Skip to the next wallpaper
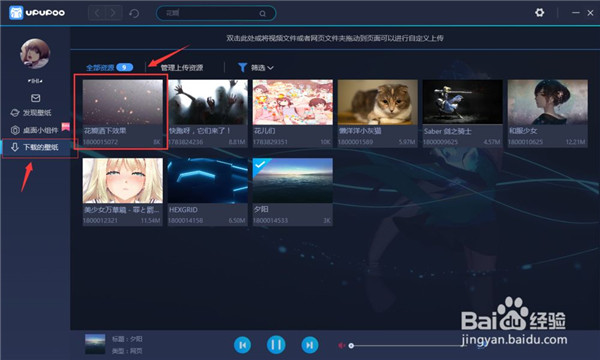This screenshot has height=360, width=600. click(x=310, y=345)
